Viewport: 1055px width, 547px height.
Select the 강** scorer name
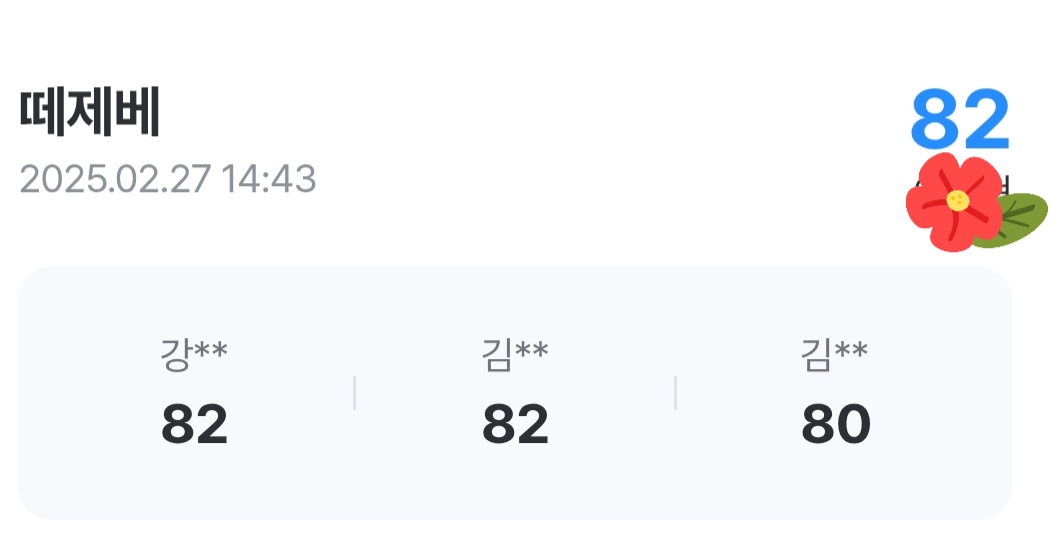(194, 353)
